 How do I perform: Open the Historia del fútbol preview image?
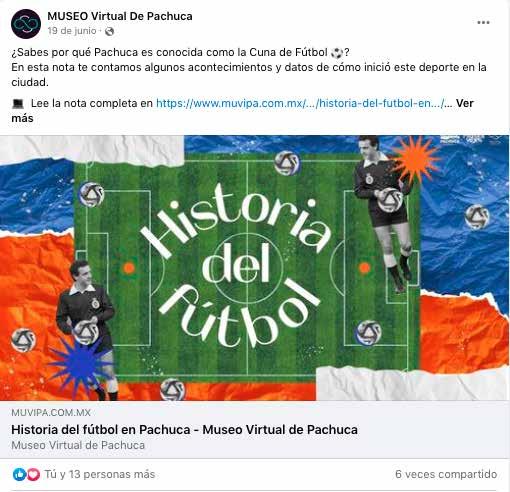pos(255,268)
